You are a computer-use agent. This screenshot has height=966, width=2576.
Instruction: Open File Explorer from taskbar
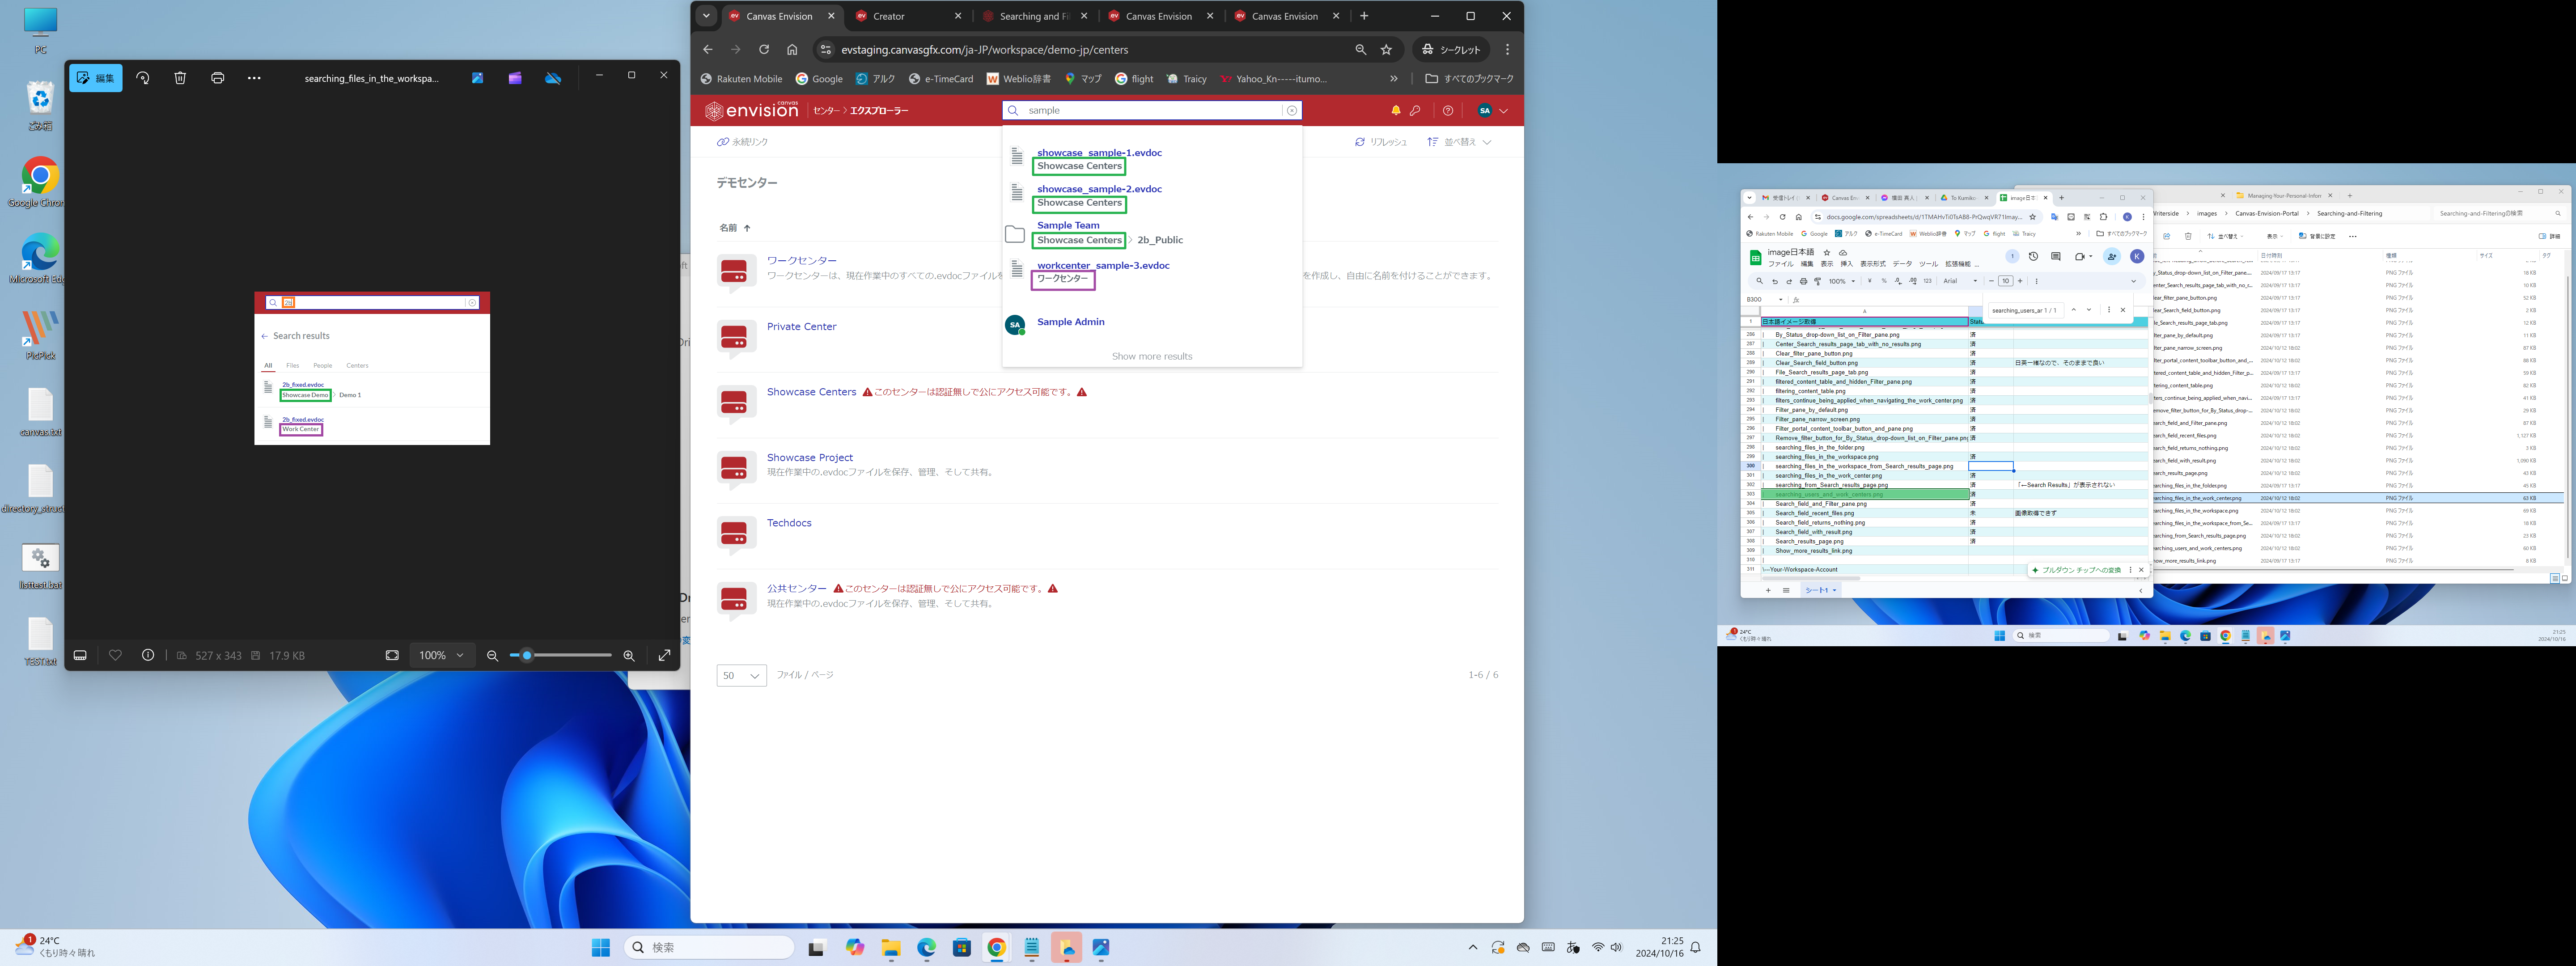click(890, 947)
